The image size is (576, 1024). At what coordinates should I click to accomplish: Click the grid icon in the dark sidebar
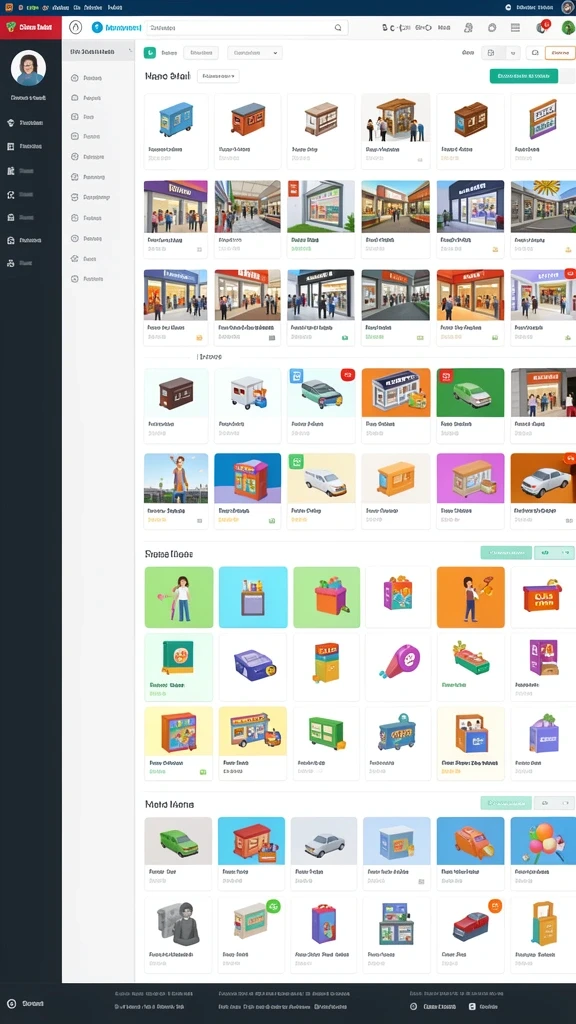coord(10,146)
